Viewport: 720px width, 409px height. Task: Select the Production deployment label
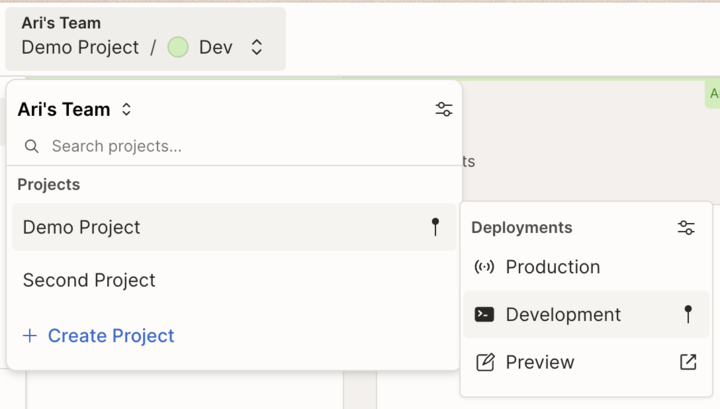tap(552, 267)
